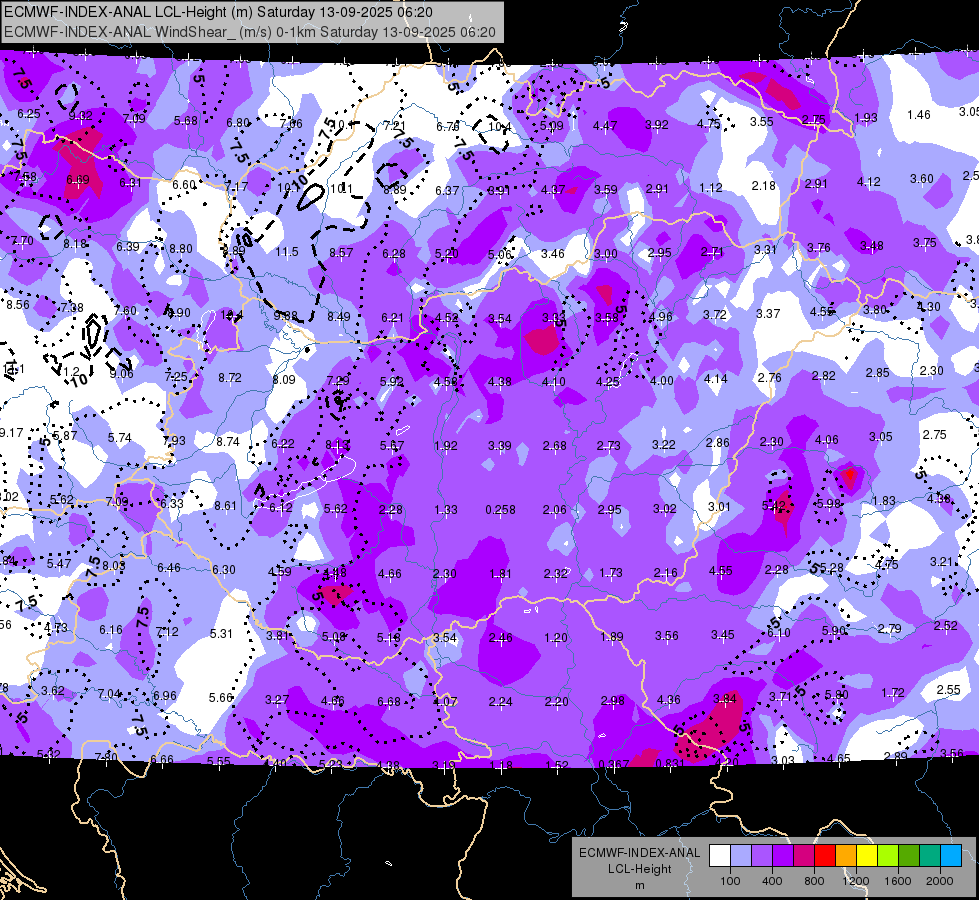This screenshot has width=979, height=900.
Task: Select the sky blue legend swatch
Action: 951,856
